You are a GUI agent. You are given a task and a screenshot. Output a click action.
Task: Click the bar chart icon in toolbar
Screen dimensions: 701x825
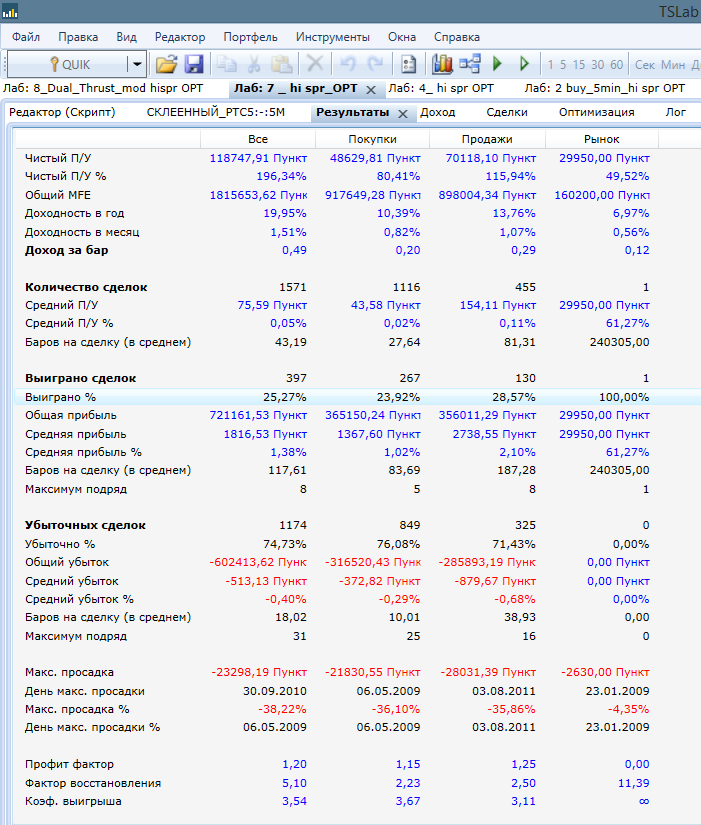[442, 64]
